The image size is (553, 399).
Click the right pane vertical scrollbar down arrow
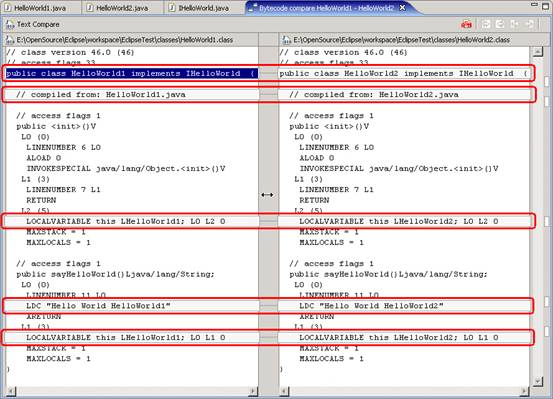point(537,381)
